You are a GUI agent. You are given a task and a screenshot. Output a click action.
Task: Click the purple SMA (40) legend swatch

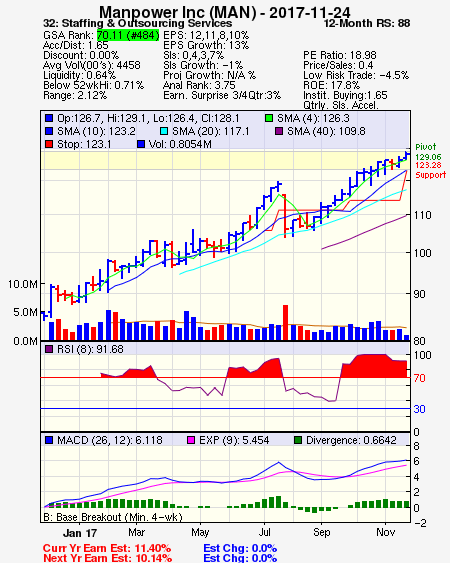279,131
